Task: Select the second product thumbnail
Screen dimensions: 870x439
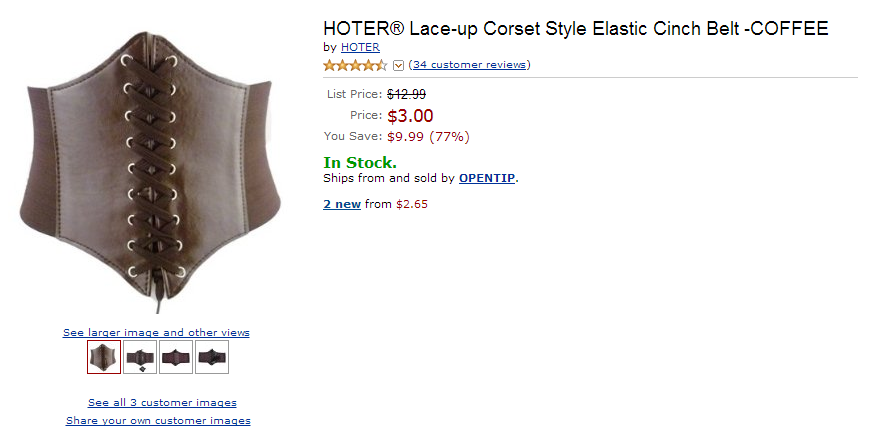Action: 140,357
